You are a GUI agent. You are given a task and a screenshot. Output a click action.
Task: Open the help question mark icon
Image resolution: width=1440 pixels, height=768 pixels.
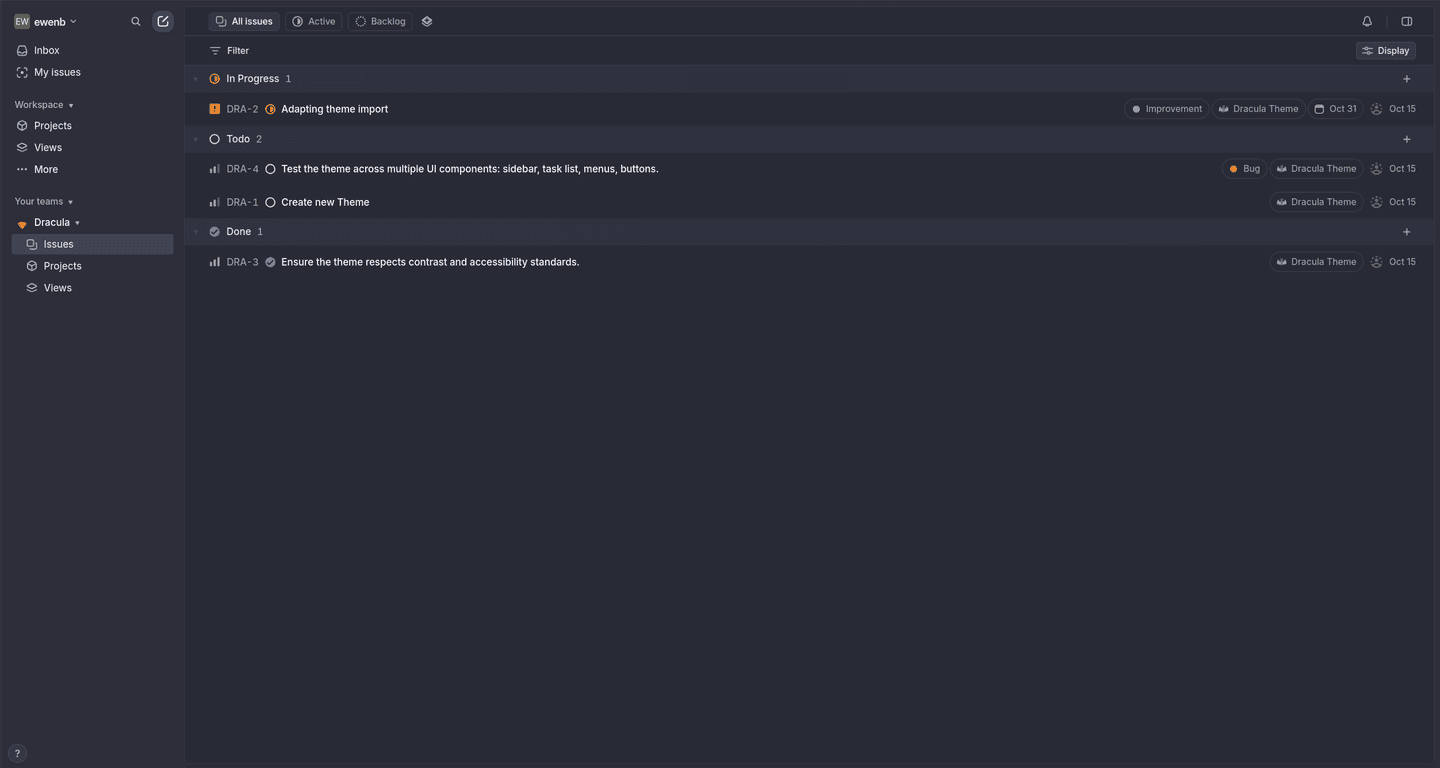pos(17,754)
